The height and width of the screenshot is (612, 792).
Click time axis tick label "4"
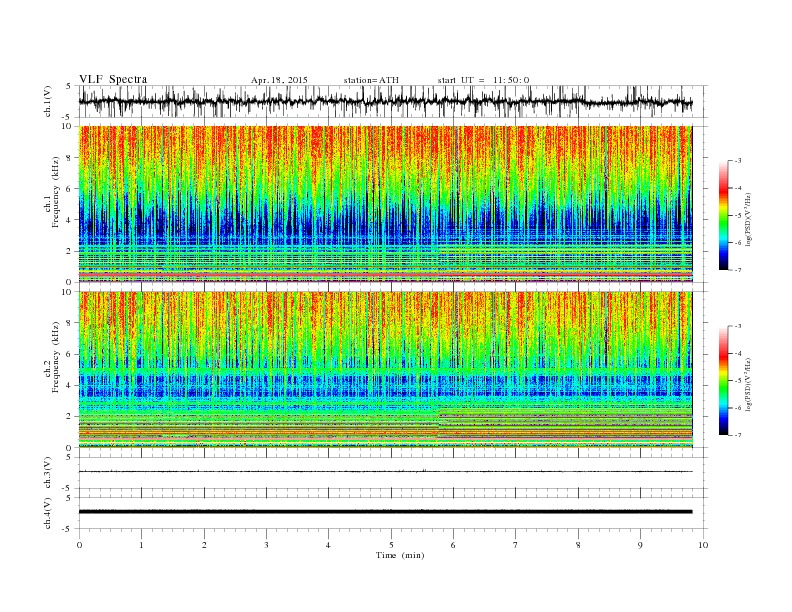[328, 545]
